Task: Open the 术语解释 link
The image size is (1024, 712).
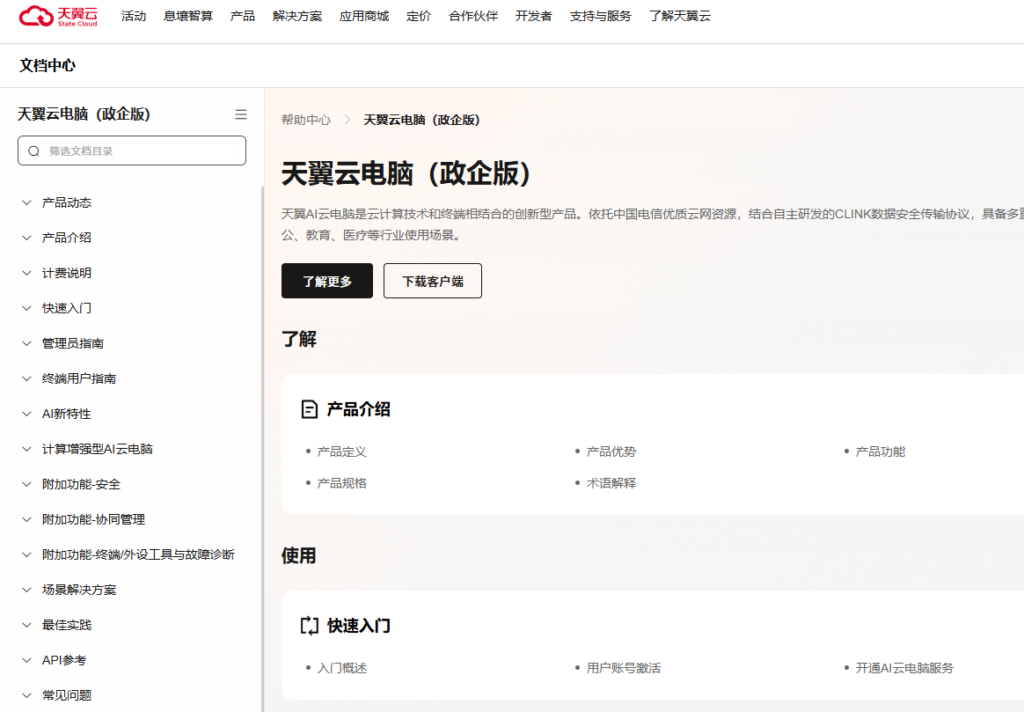Action: [x=611, y=483]
